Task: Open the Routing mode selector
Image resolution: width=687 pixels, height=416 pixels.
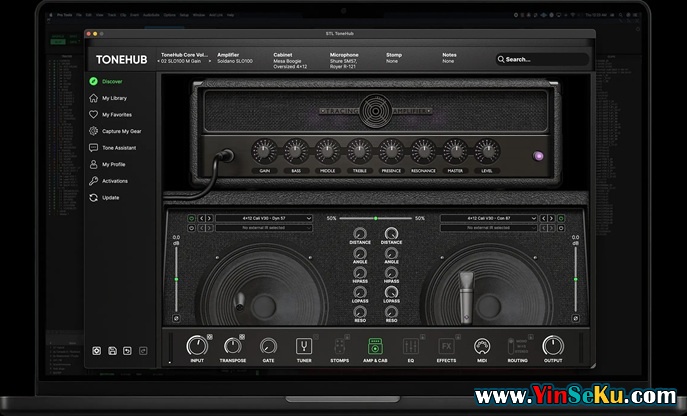Action: [517, 346]
